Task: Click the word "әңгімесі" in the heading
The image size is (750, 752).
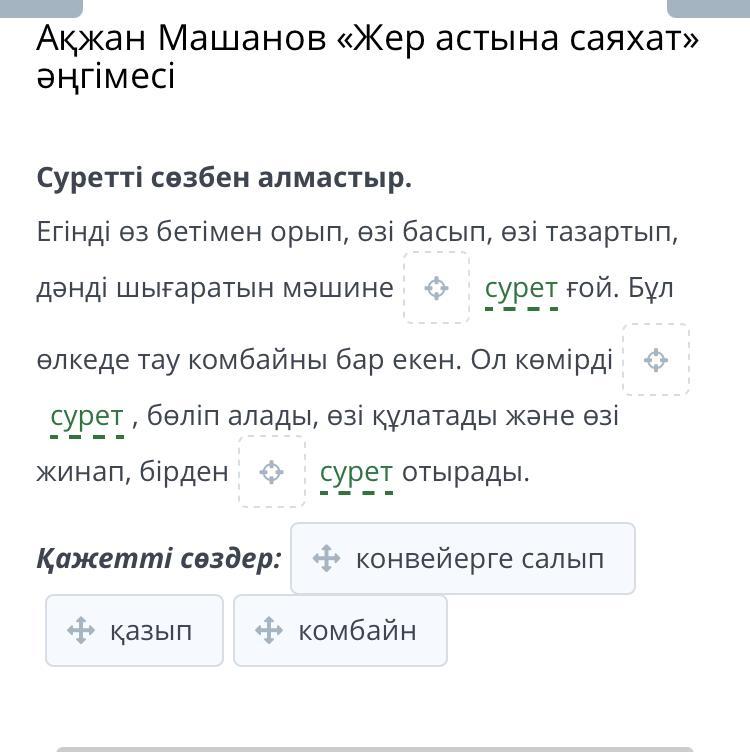Action: pyautogui.click(x=106, y=76)
